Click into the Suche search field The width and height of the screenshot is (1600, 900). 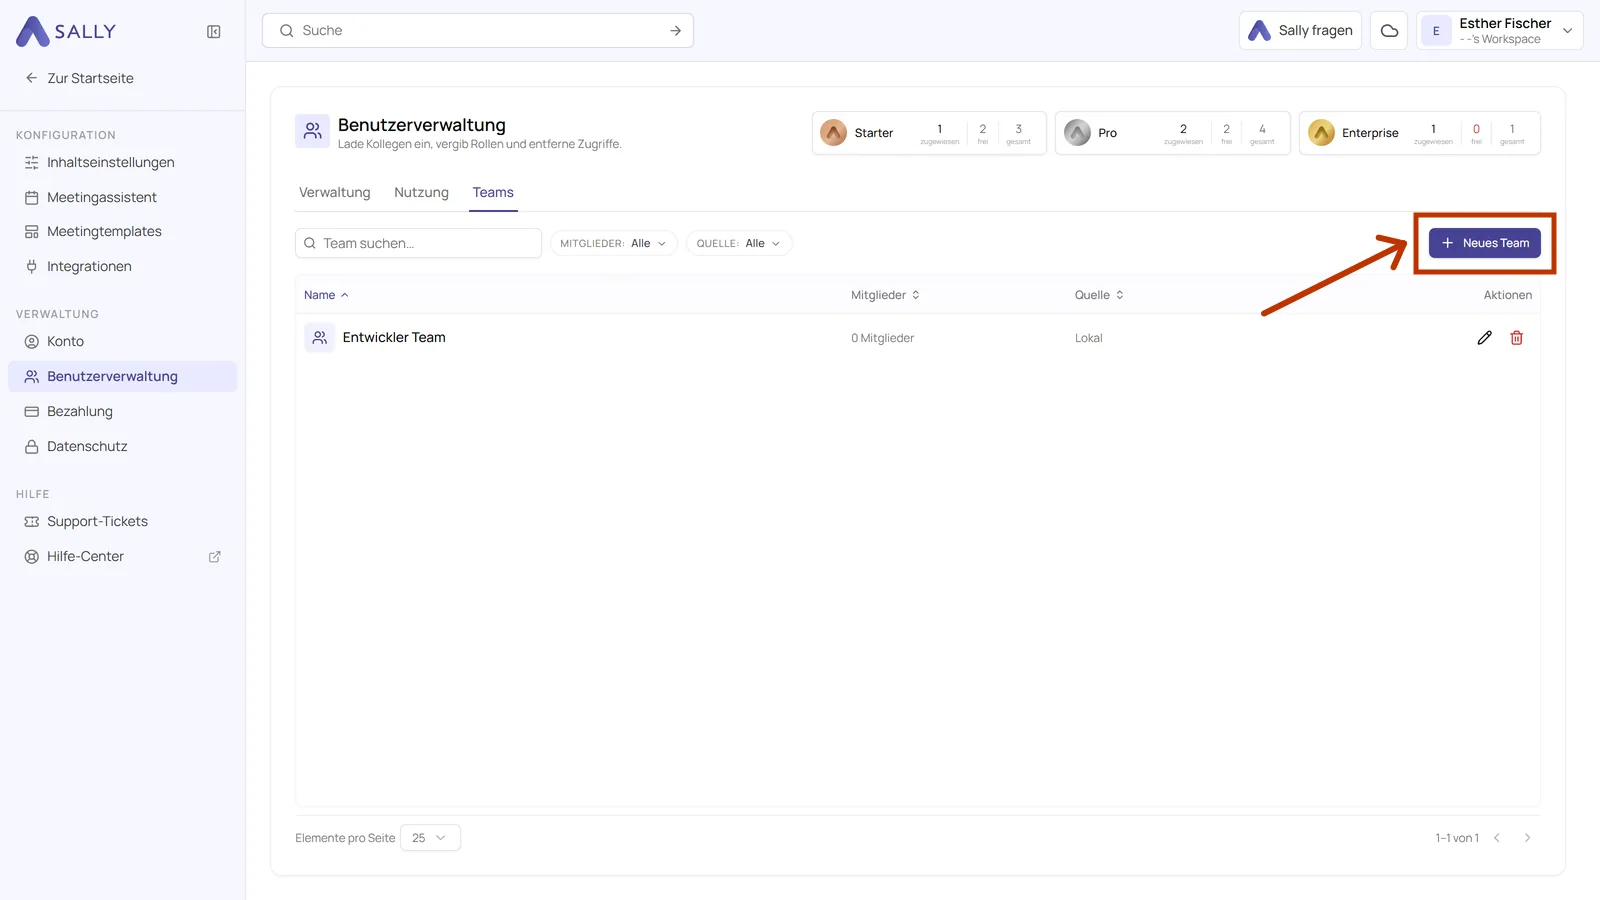pyautogui.click(x=478, y=31)
